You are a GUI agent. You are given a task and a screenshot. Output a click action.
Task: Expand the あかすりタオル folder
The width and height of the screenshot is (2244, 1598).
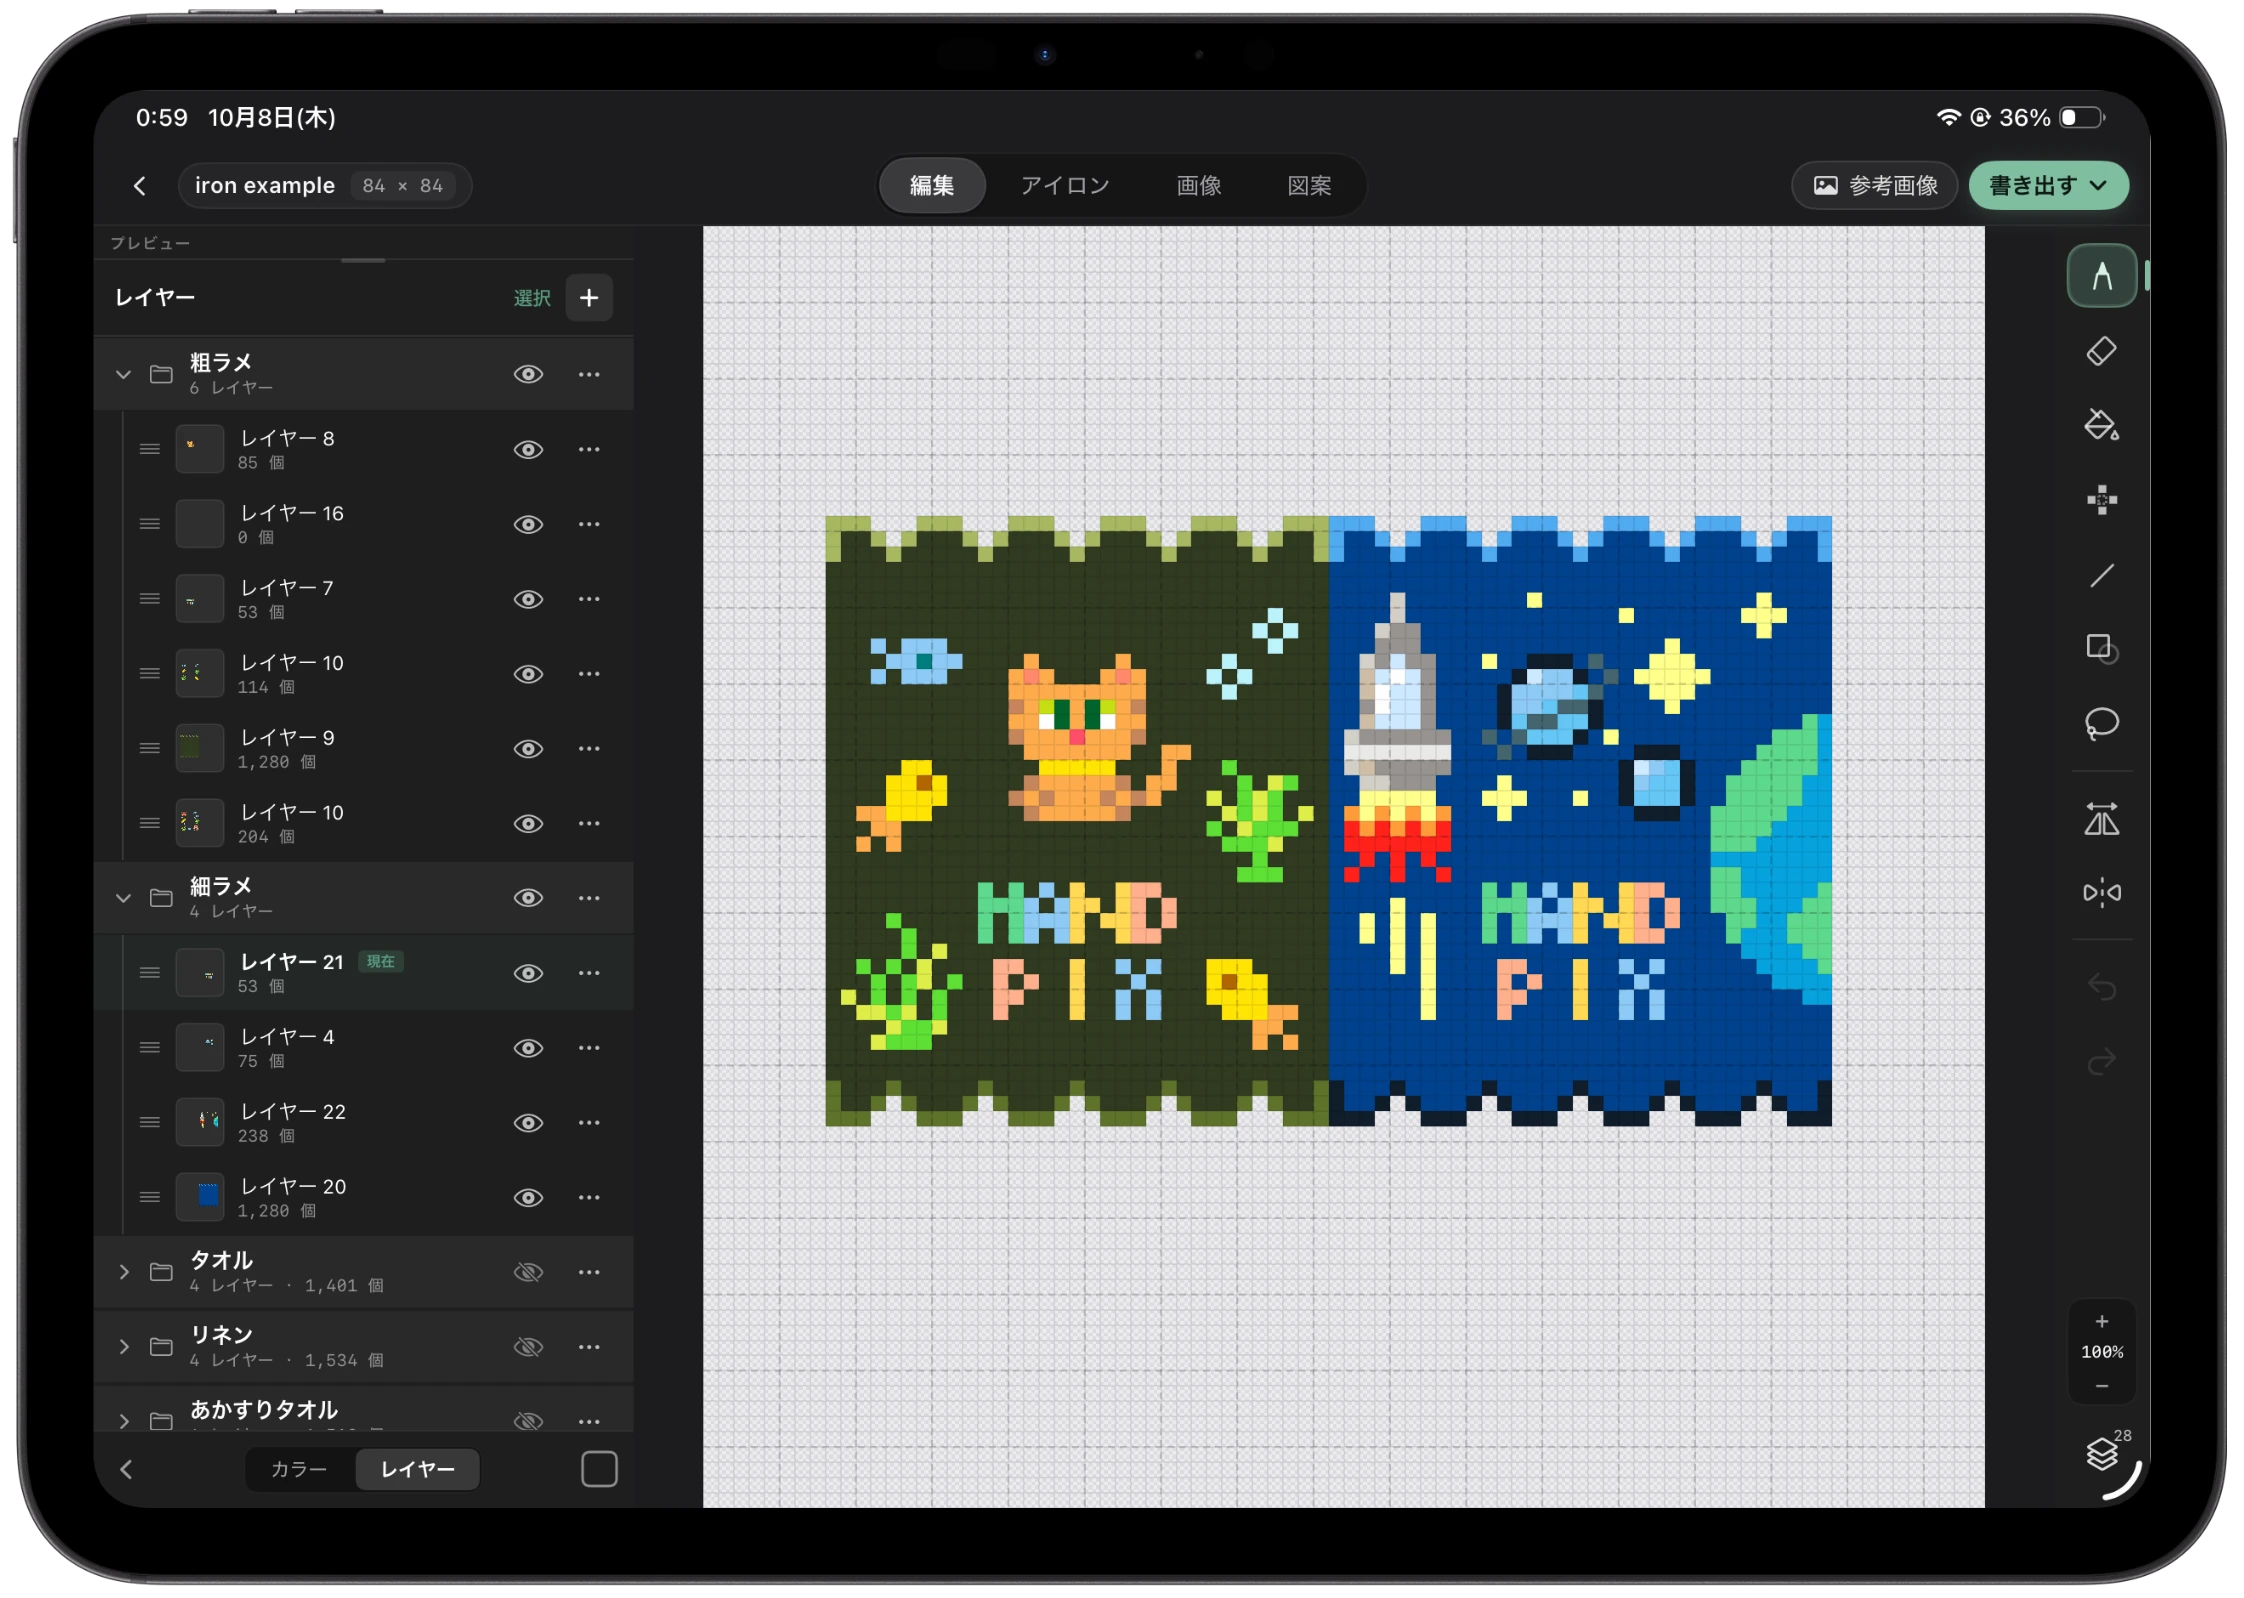point(123,1420)
